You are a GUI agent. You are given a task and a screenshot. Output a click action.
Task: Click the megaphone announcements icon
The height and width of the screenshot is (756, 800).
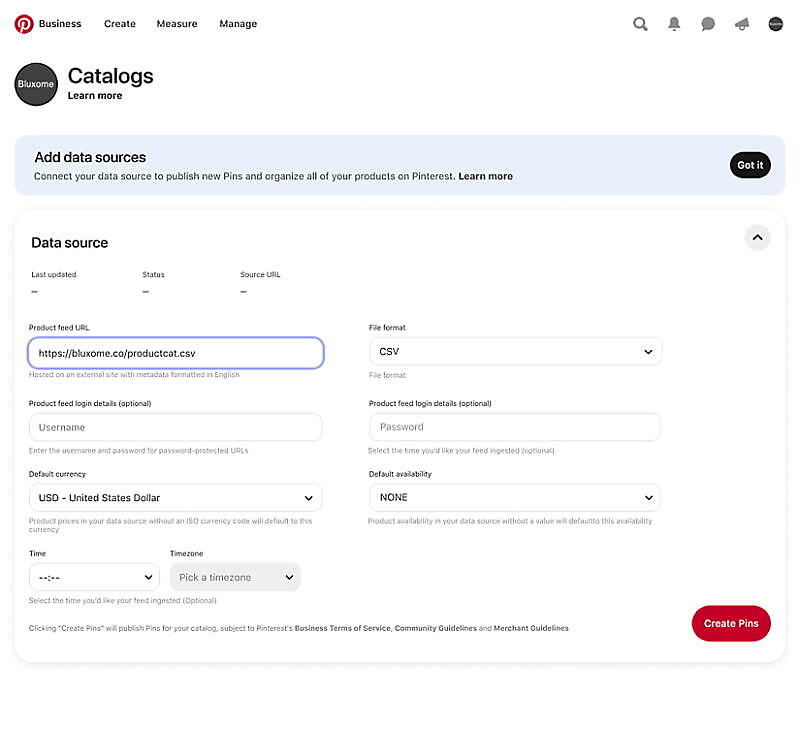pos(742,24)
